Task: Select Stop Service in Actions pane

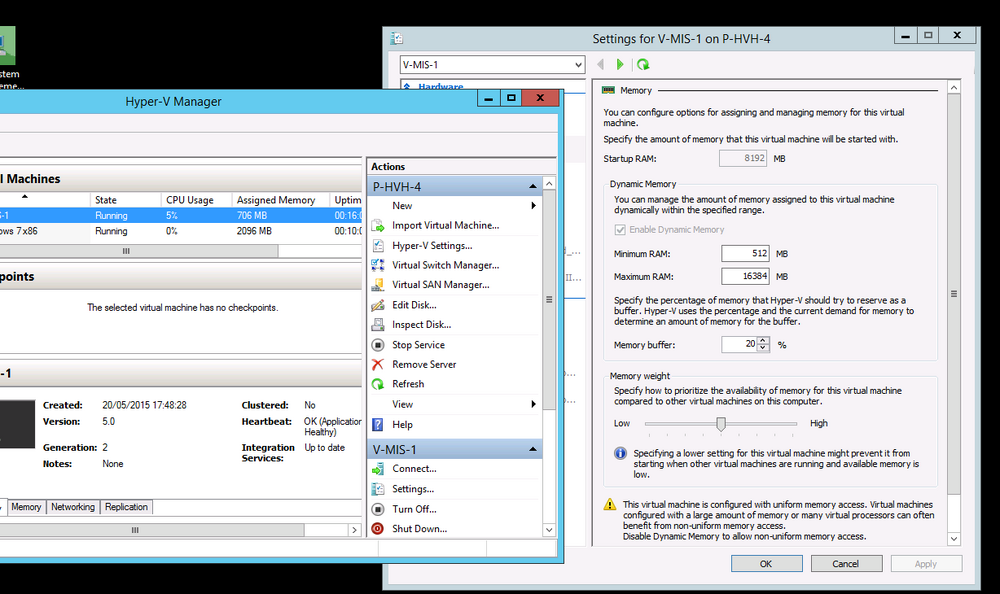Action: pyautogui.click(x=418, y=345)
